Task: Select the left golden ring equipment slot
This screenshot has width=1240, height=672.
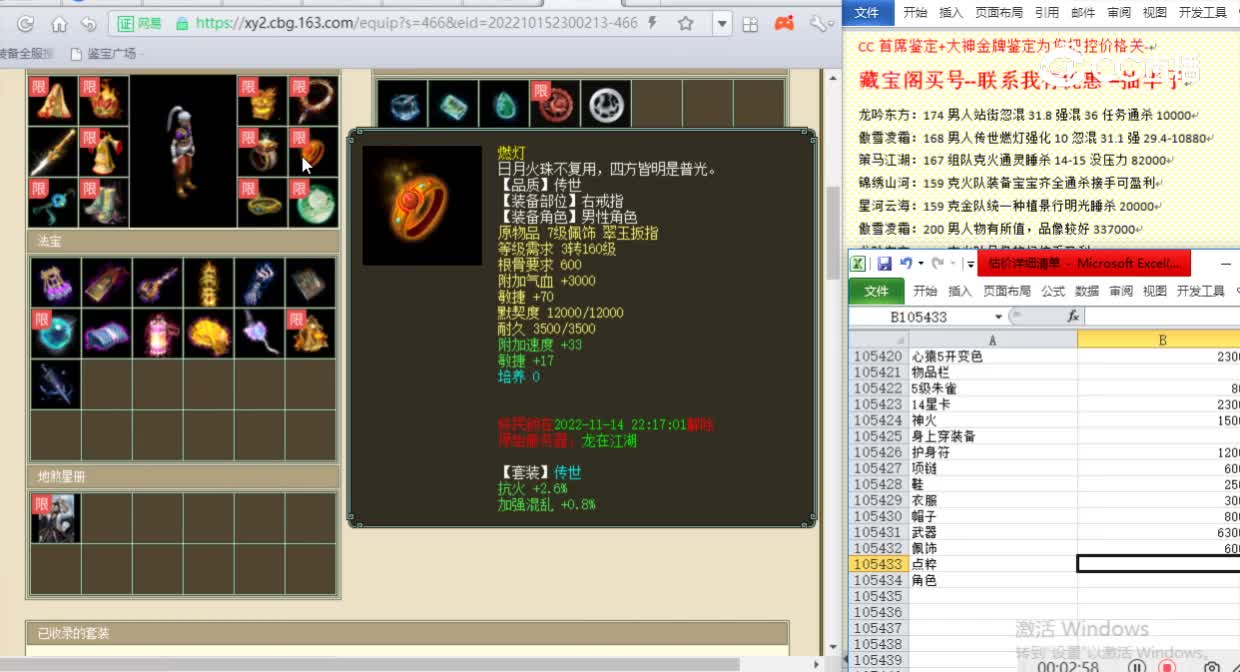Action: point(263,152)
